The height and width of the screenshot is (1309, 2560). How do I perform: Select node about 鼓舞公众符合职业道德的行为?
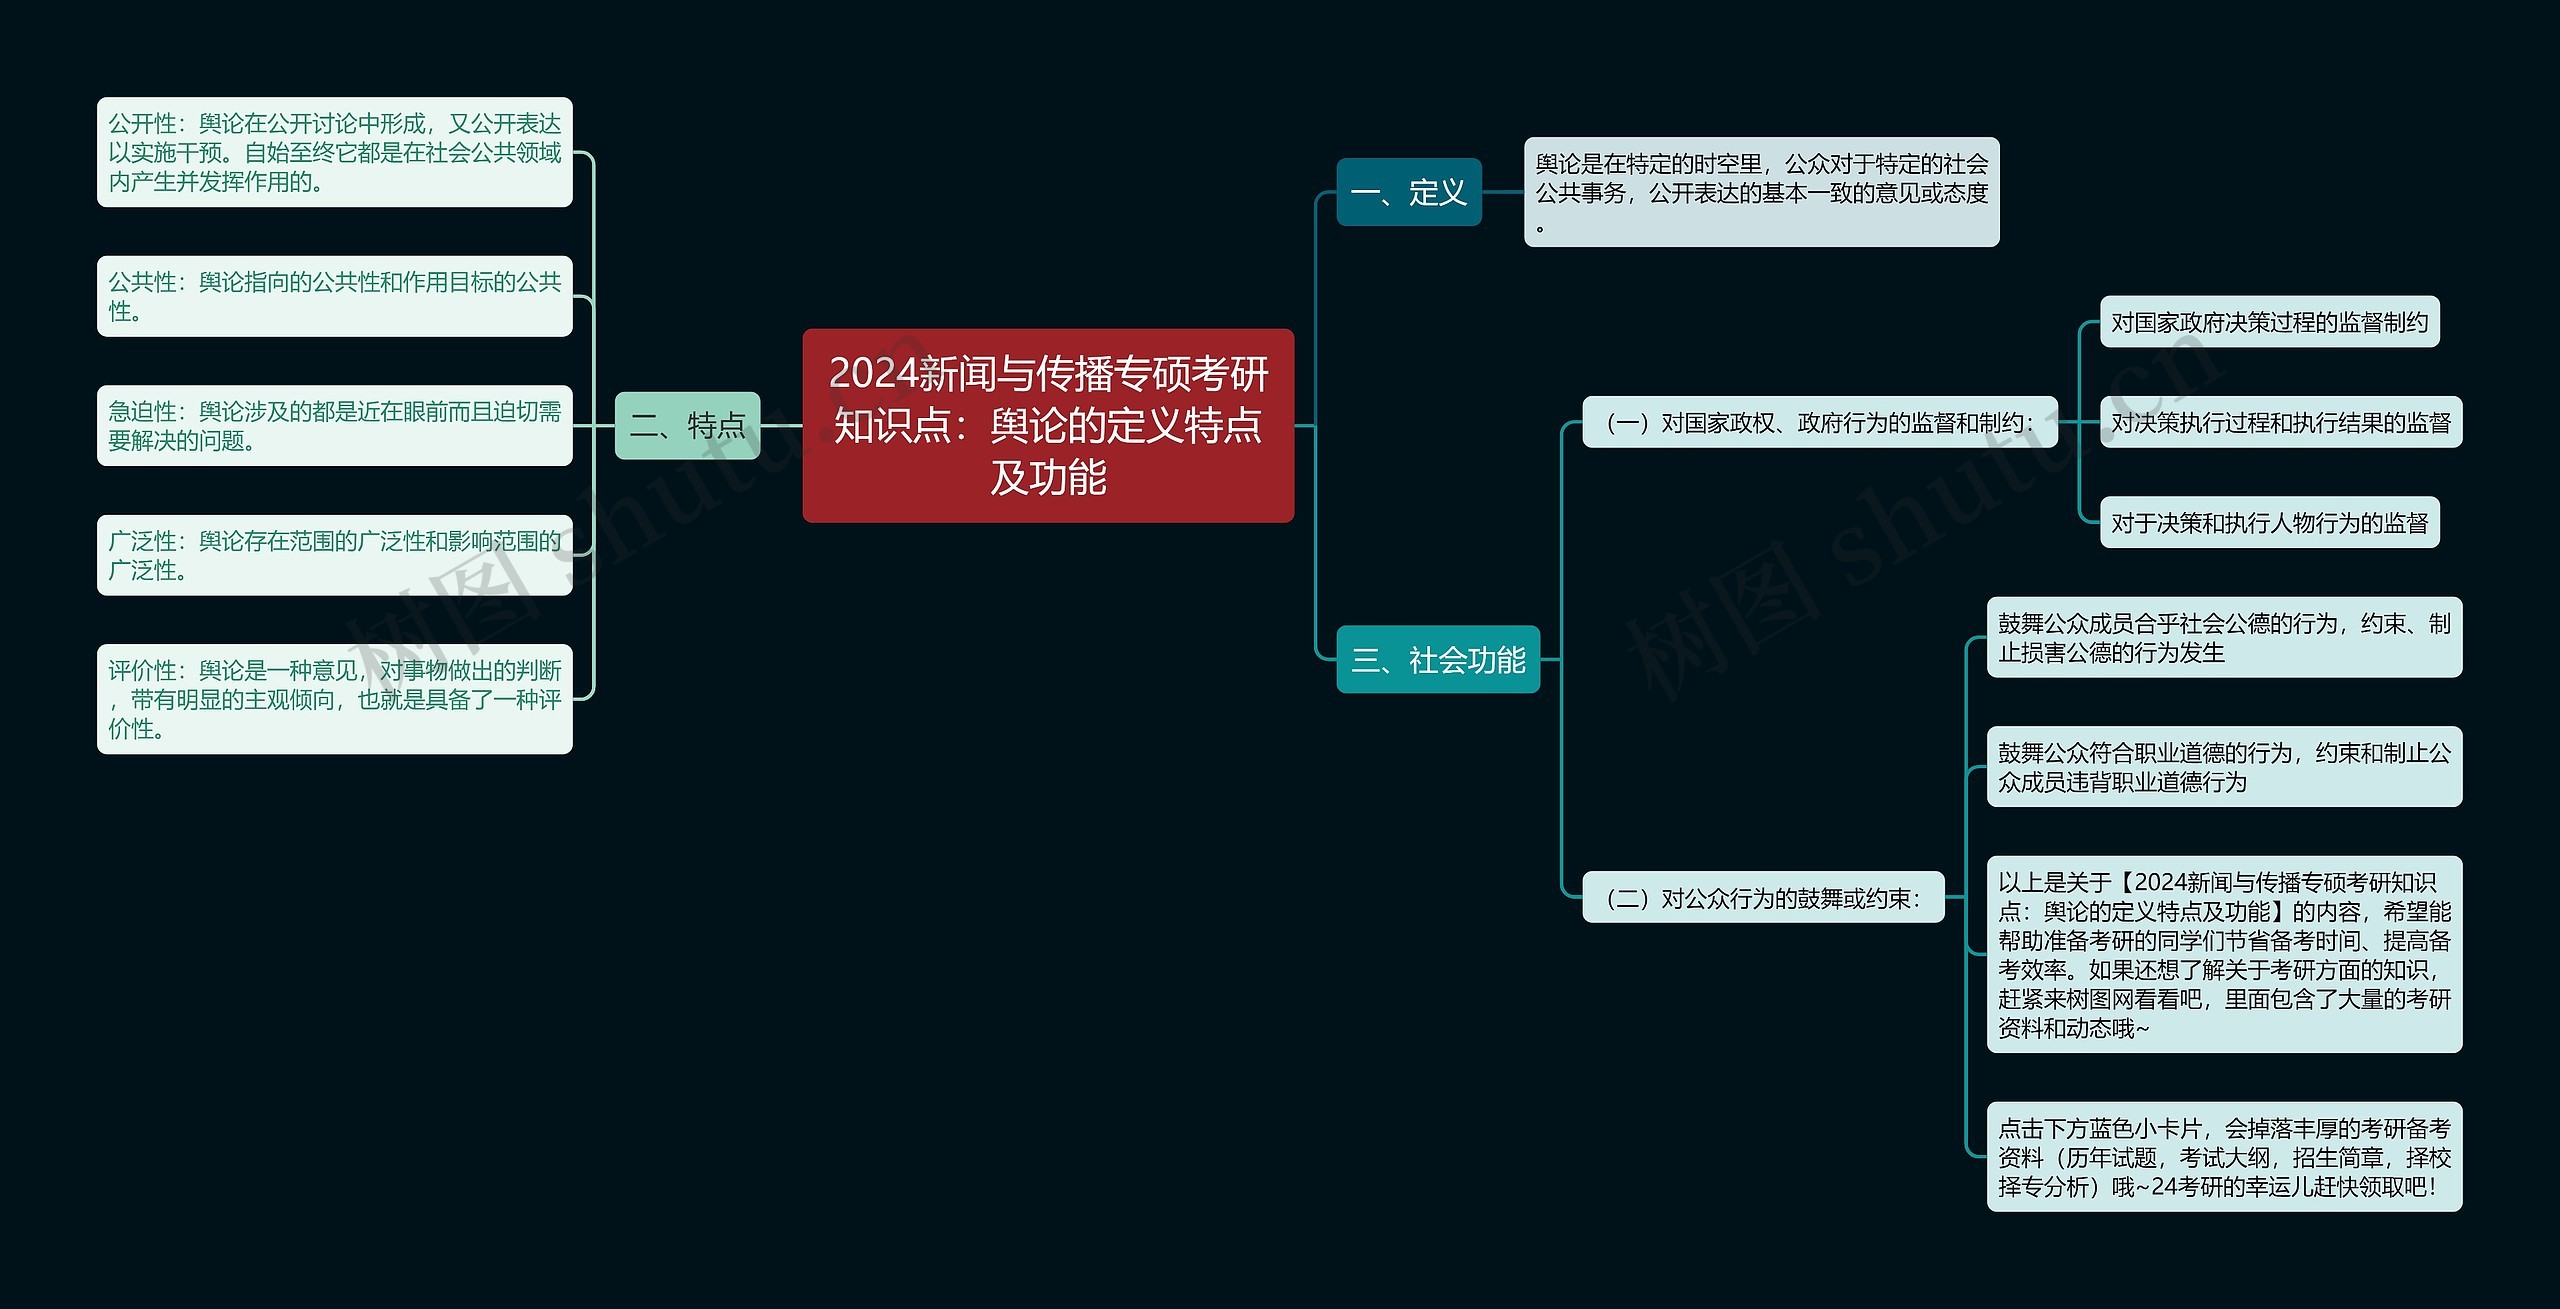tap(2224, 770)
